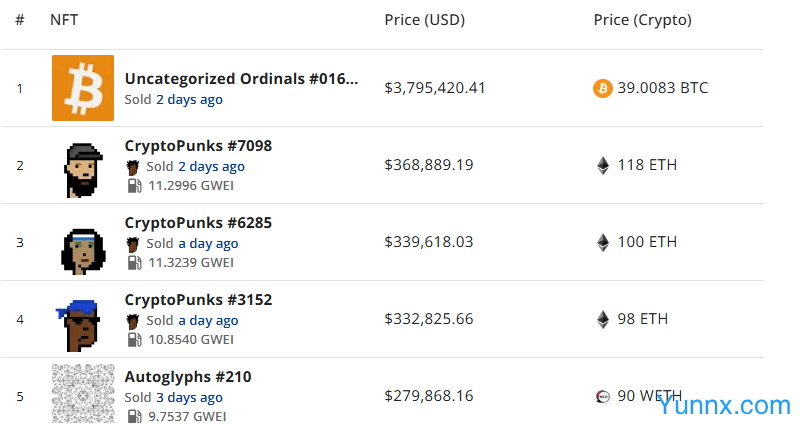
Task: Click '2 days ago' link under Ordinals
Action: click(x=189, y=100)
